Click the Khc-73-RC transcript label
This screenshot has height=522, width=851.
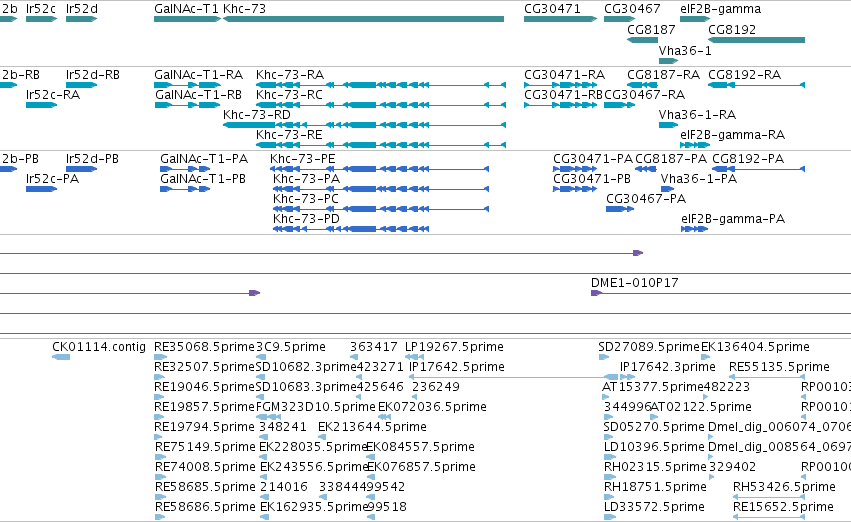point(289,94)
